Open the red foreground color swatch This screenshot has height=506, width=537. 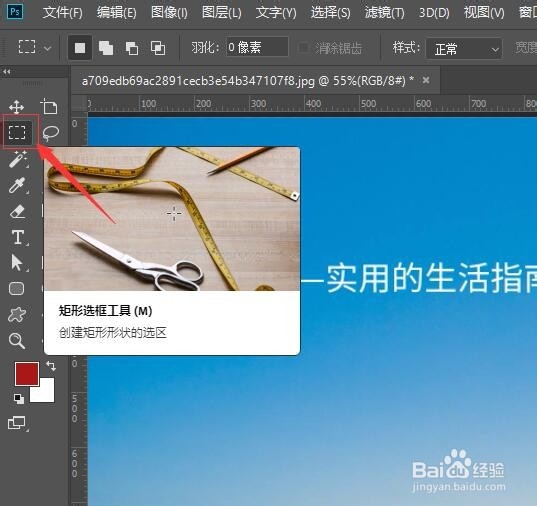27,374
